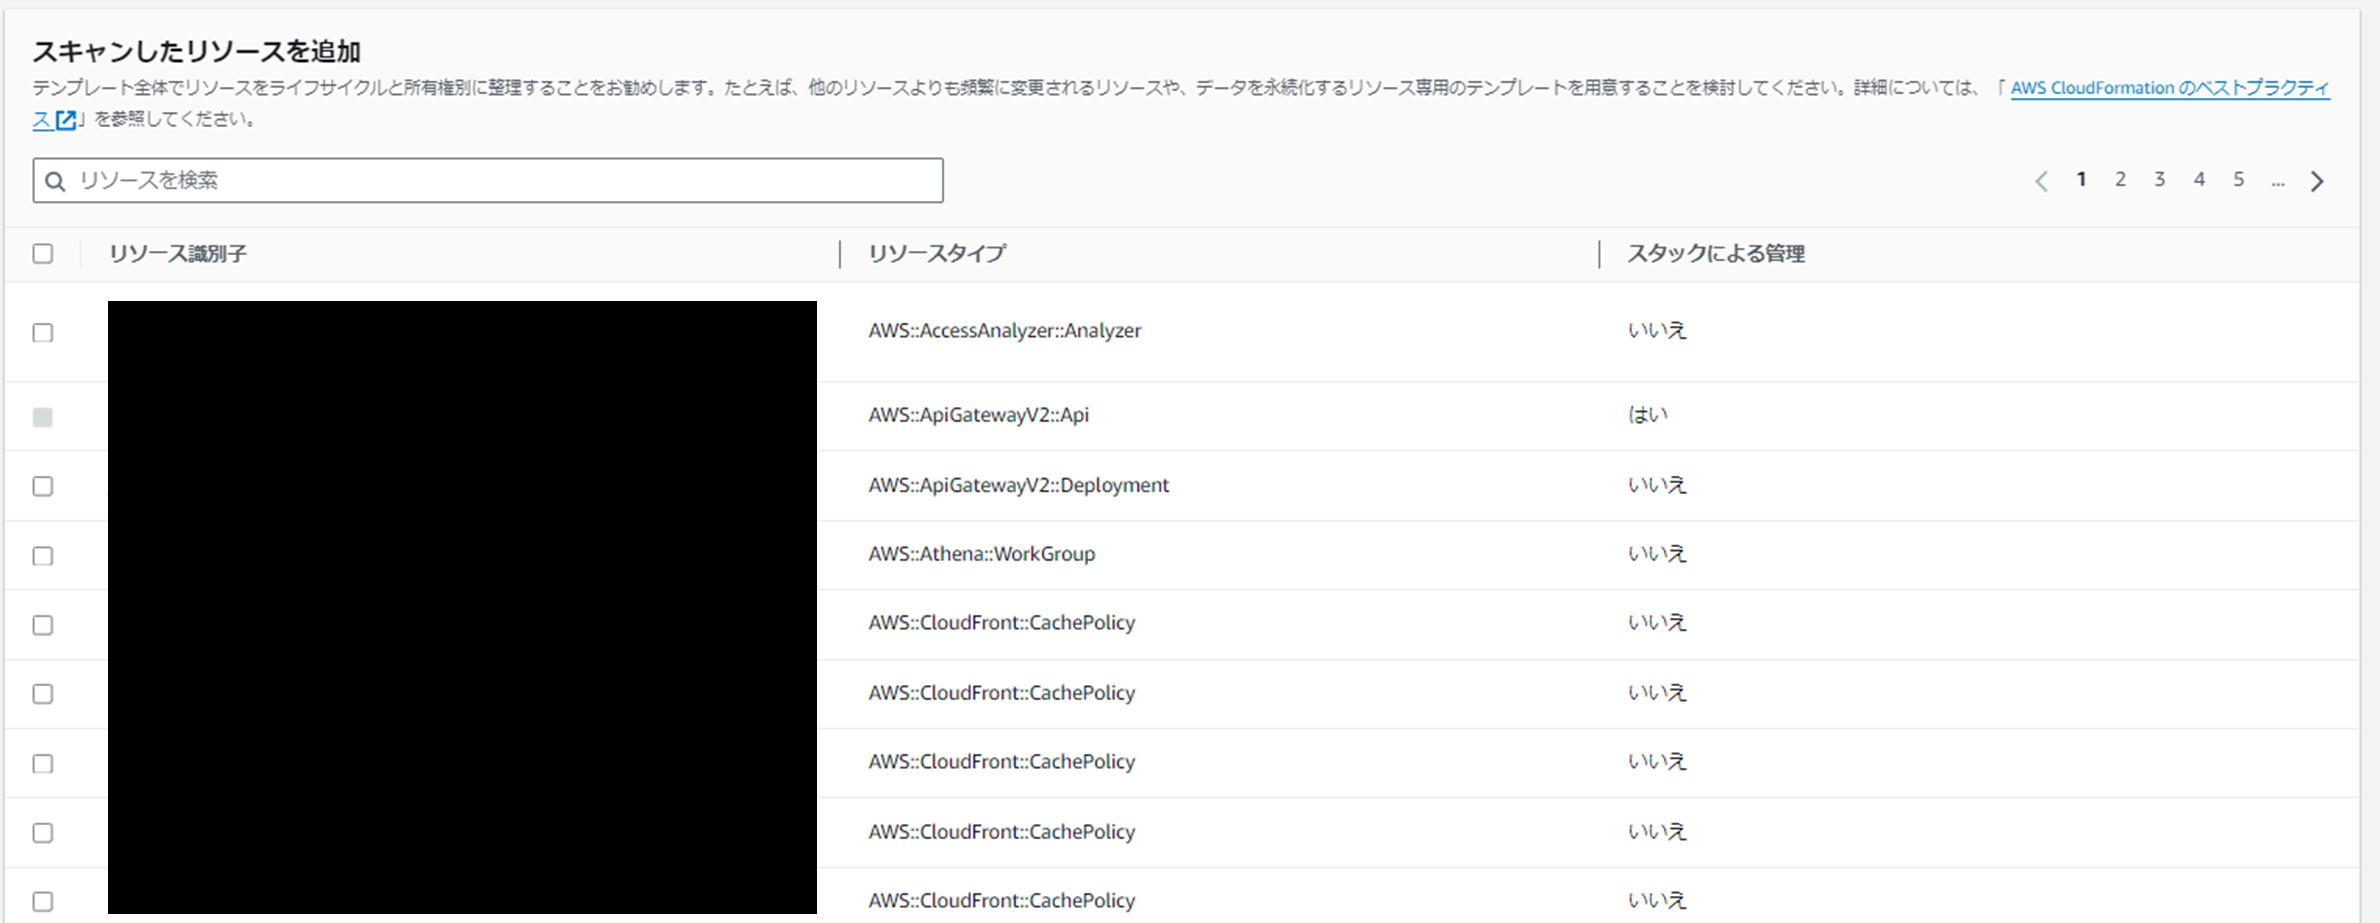Click AWS::AccessAnalyzer::Analyzer resource type text
Viewport: 2380px width, 923px height.
1005,331
